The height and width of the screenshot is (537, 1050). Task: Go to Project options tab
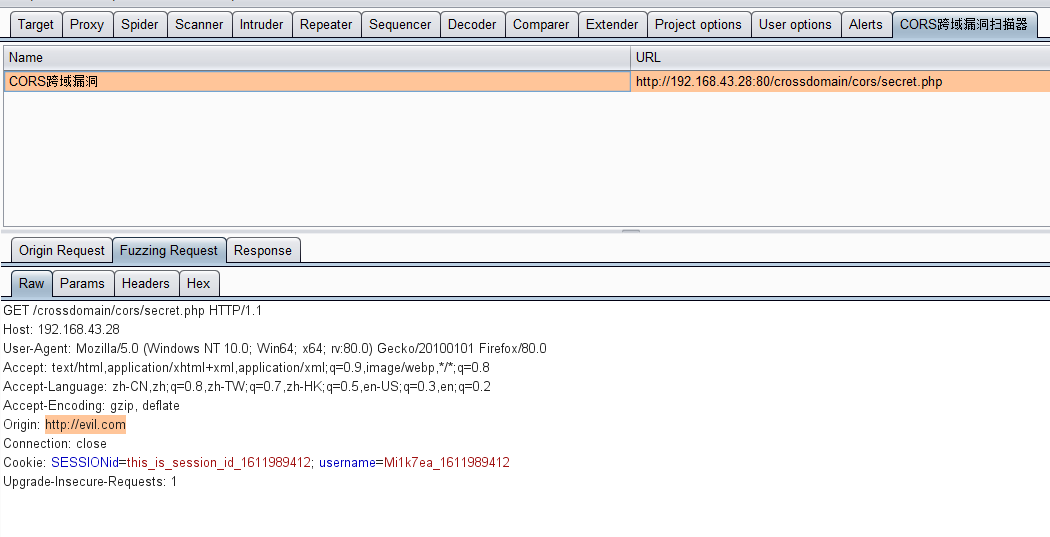698,24
